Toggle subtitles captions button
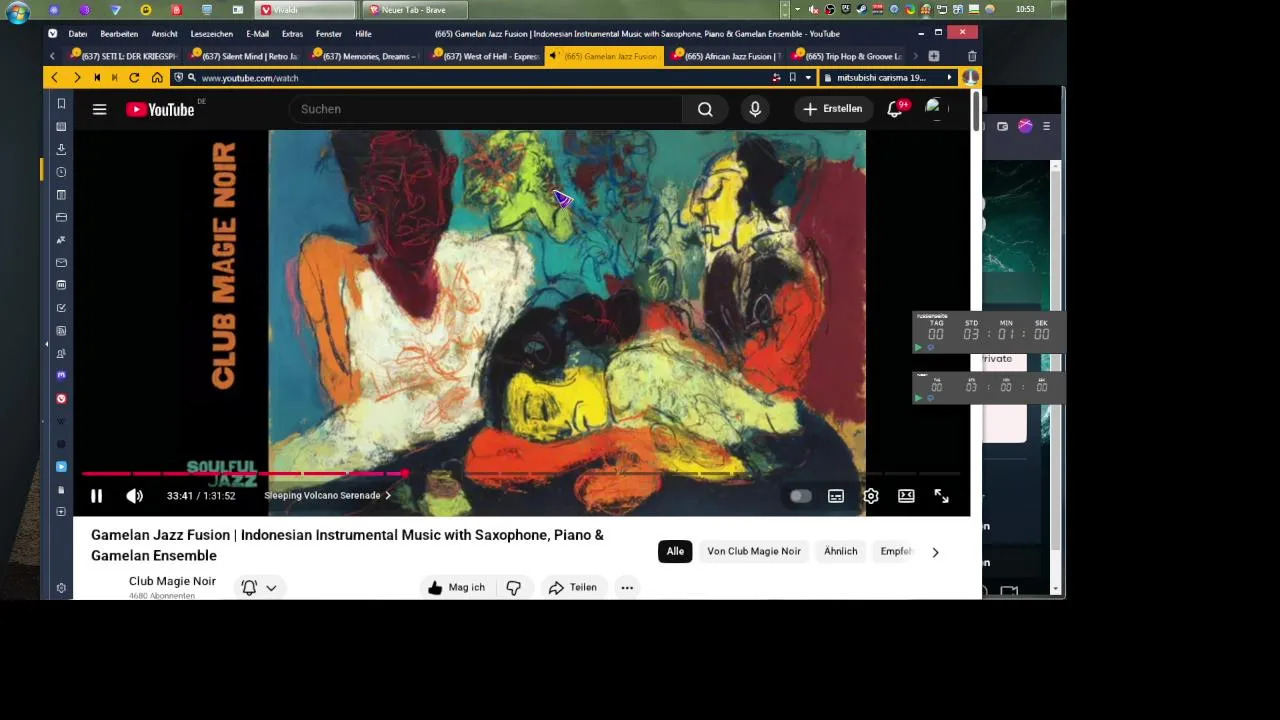Image resolution: width=1280 pixels, height=720 pixels. (836, 496)
